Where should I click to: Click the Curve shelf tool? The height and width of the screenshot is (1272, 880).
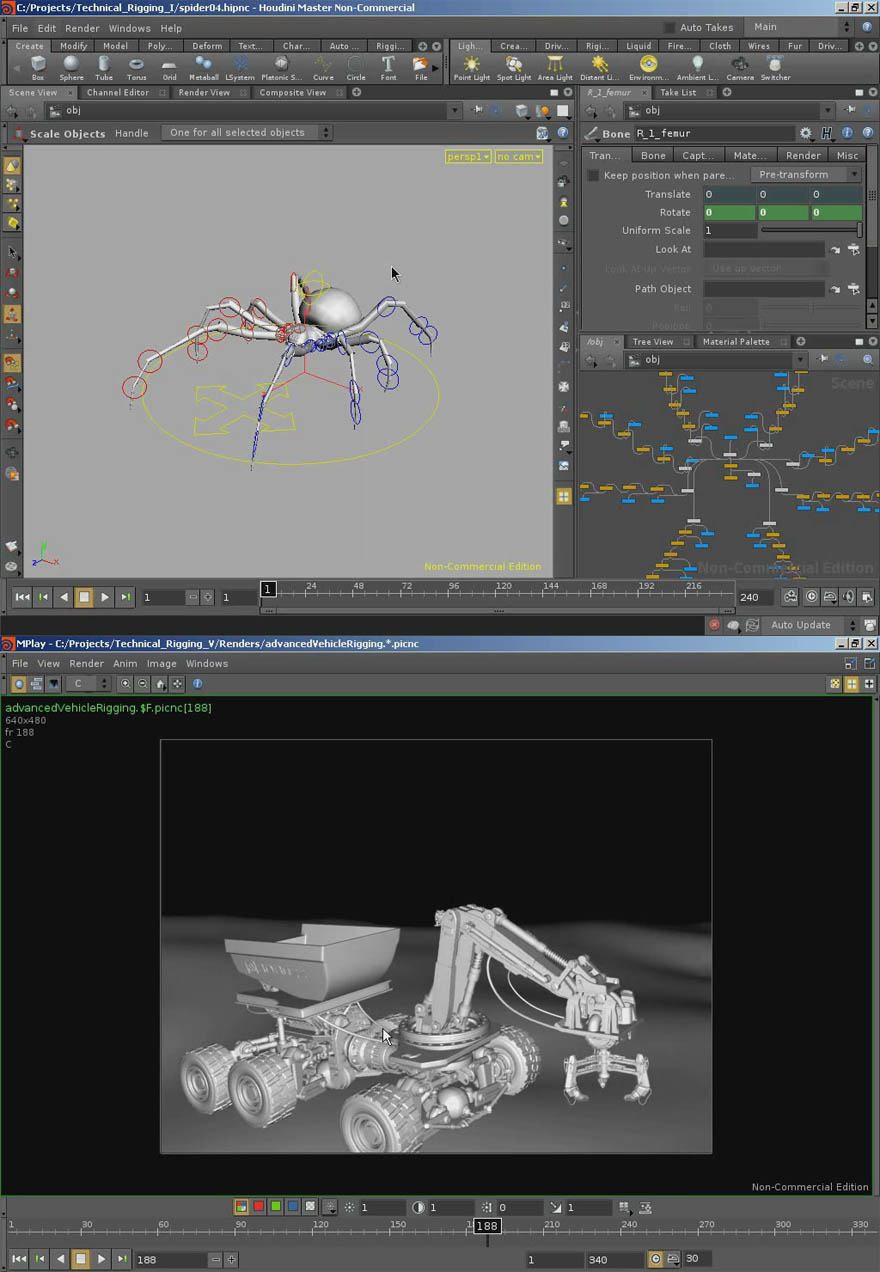[x=323, y=67]
